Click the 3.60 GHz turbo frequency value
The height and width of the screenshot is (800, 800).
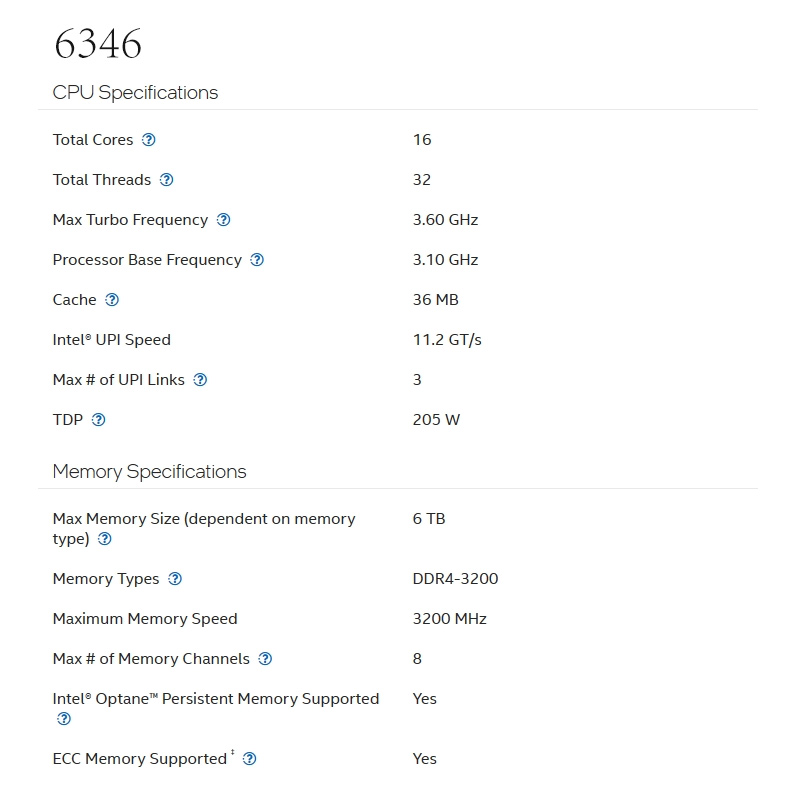445,220
